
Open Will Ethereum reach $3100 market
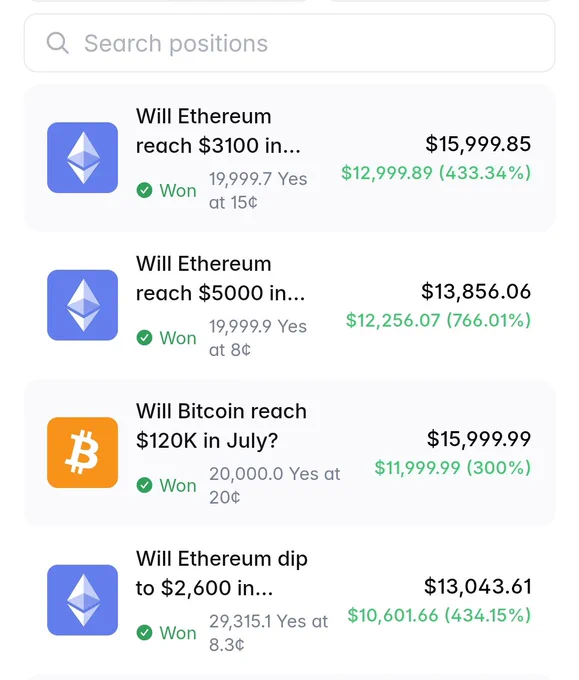point(218,131)
